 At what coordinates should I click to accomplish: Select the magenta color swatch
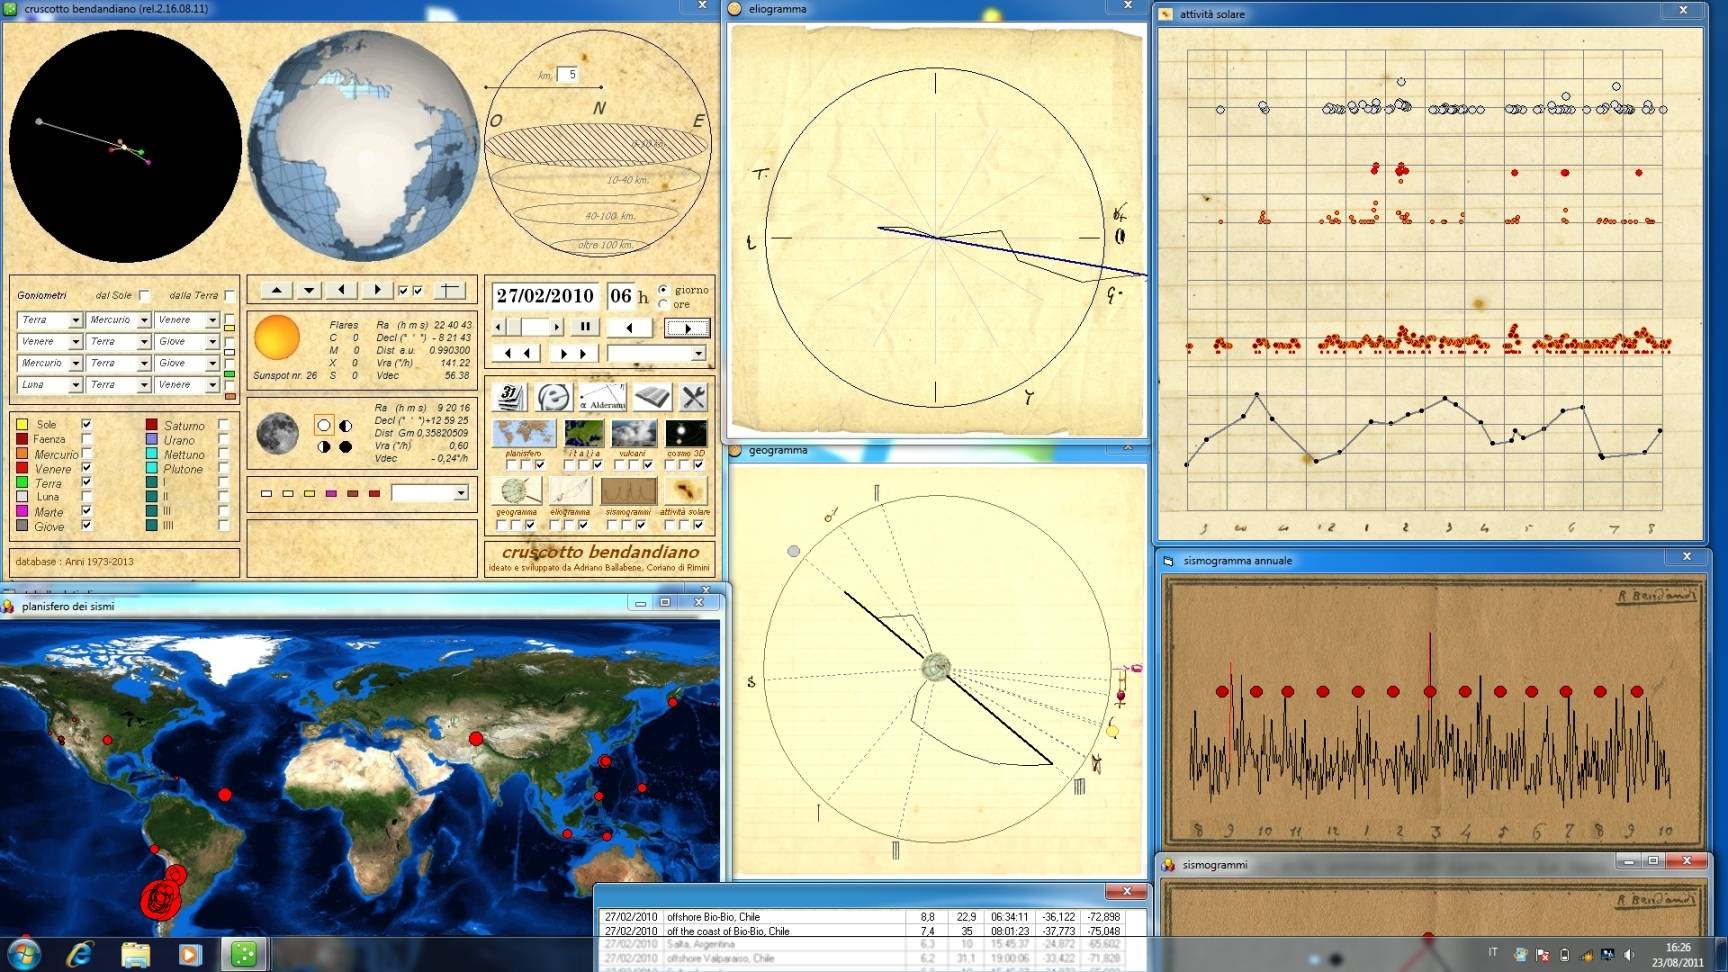331,493
